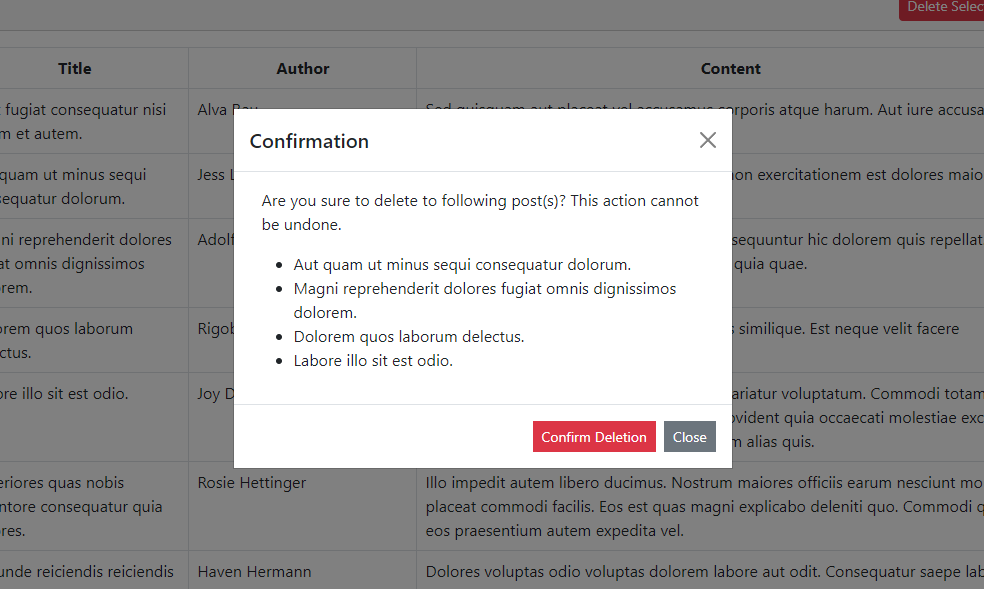The height and width of the screenshot is (589, 984).
Task: Click the 'Dolorem quos laborum delectus.' list item
Action: [x=409, y=337]
